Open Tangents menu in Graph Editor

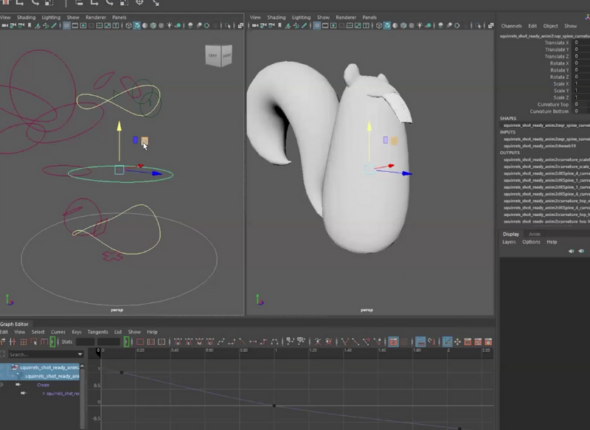[x=98, y=332]
